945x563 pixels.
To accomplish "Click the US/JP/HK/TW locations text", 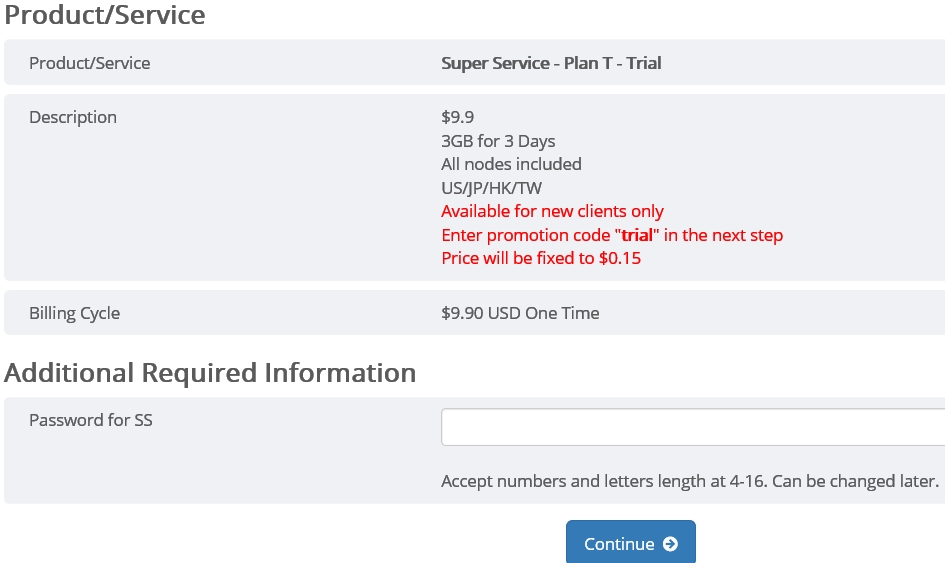I will pyautogui.click(x=491, y=188).
